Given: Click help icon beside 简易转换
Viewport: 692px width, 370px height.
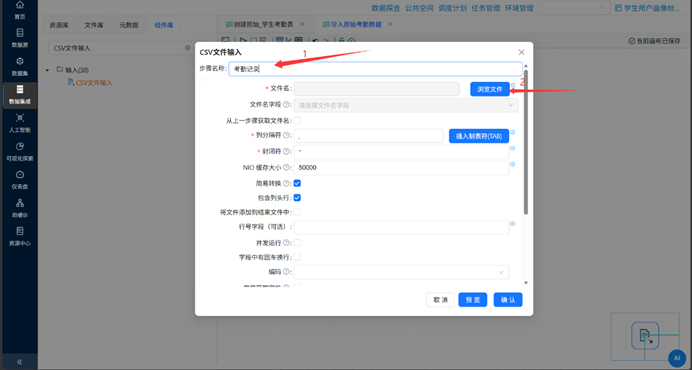Looking at the screenshot, I should click(x=286, y=183).
